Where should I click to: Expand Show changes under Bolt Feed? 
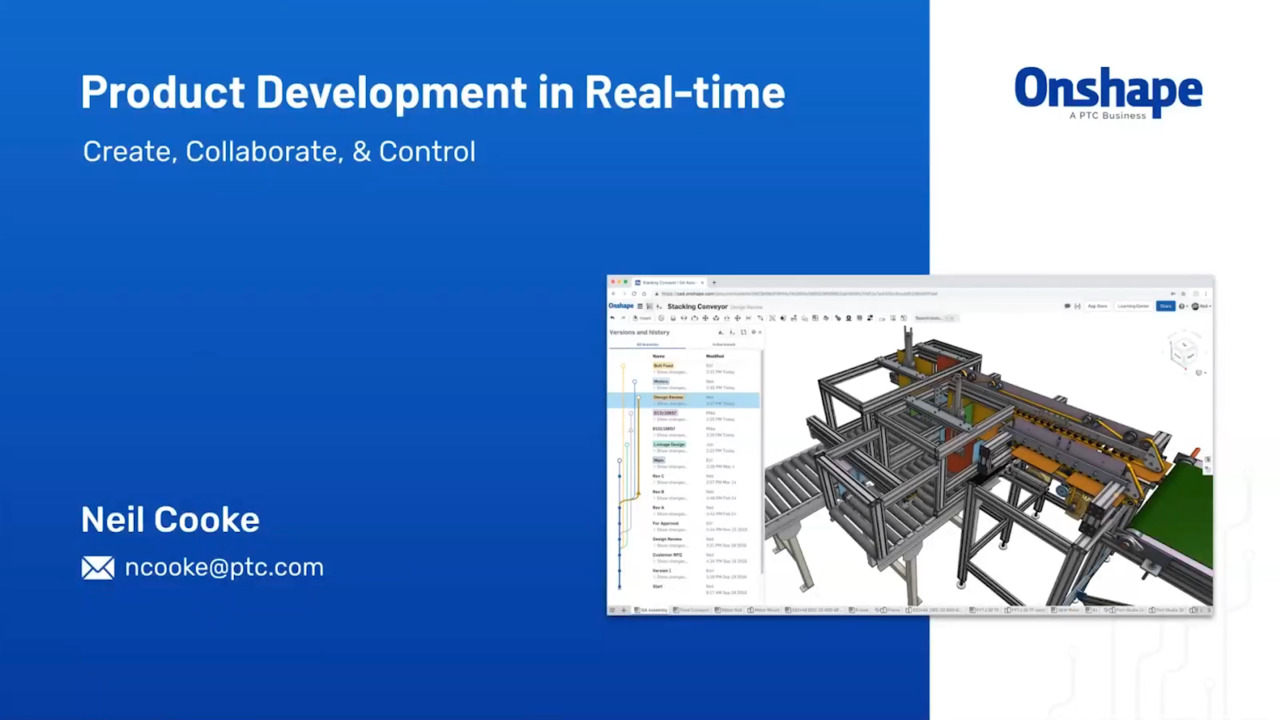tap(671, 372)
